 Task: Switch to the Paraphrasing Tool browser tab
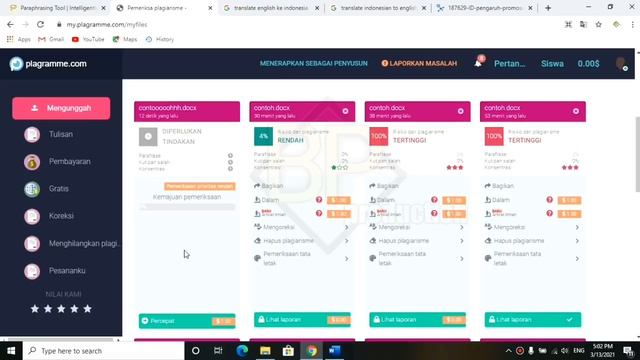57,8
